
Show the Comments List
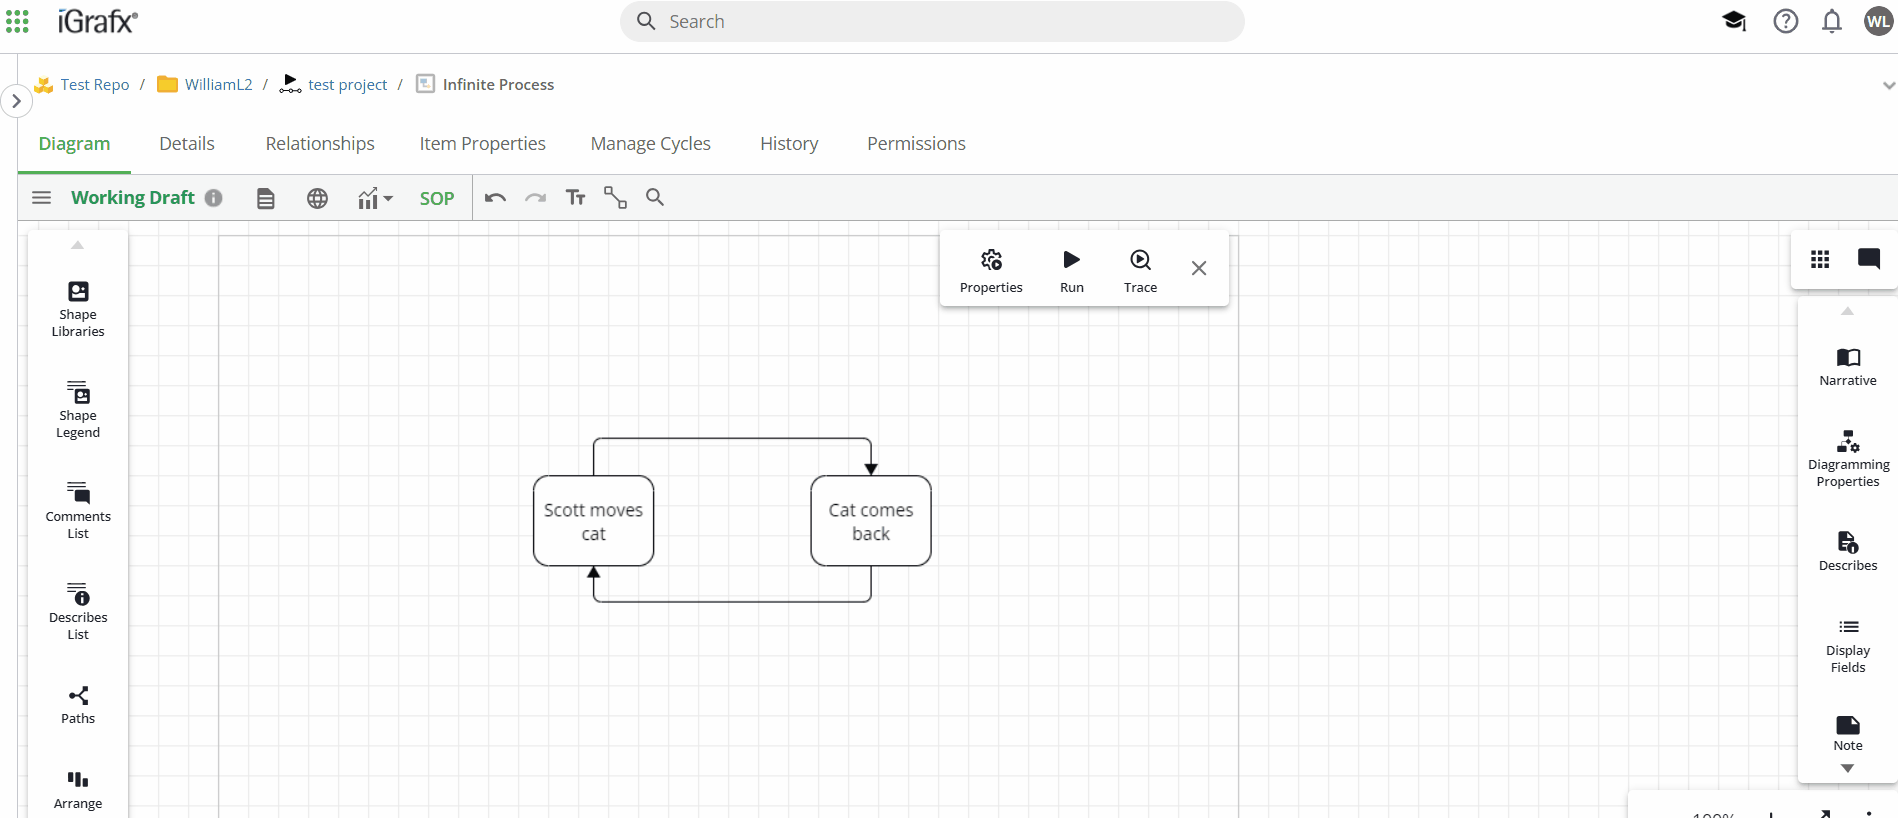point(78,510)
